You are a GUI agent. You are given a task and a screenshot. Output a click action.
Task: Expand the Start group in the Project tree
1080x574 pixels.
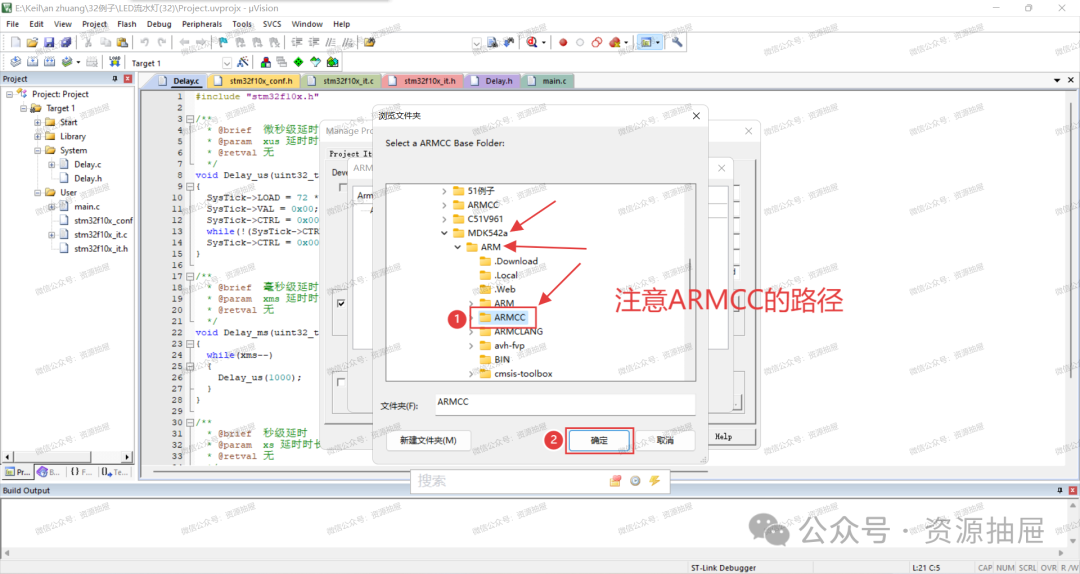37,122
